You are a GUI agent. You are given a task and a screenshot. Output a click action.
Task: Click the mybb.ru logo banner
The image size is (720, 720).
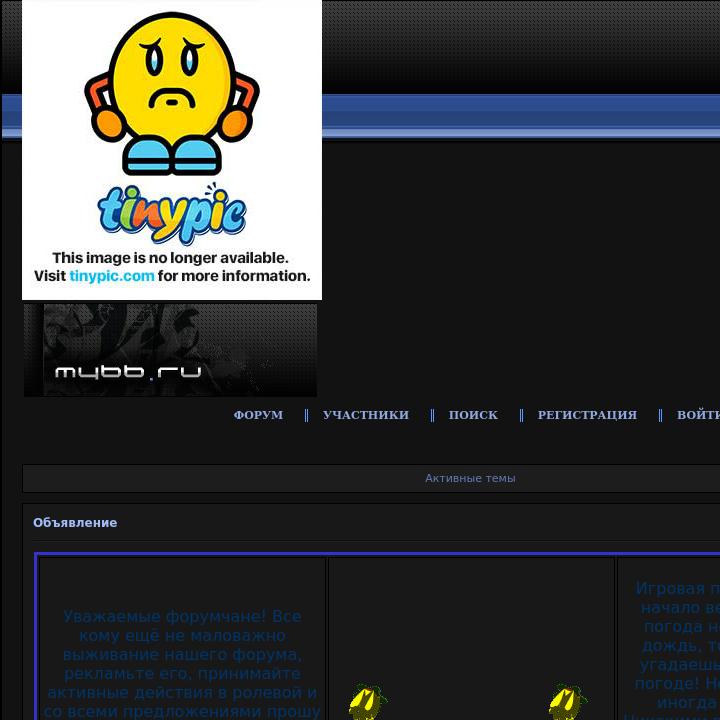(170, 350)
